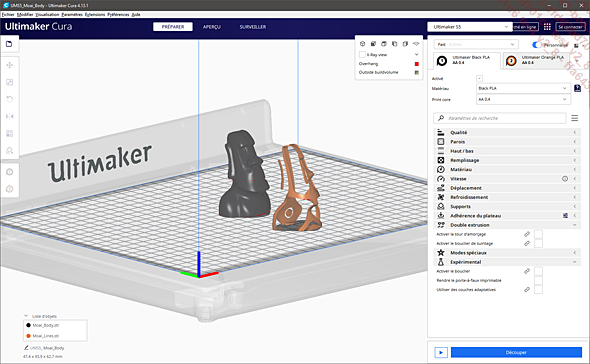The height and width of the screenshot is (364, 590).
Task: Expand the Qualité settings section
Action: click(x=507, y=133)
